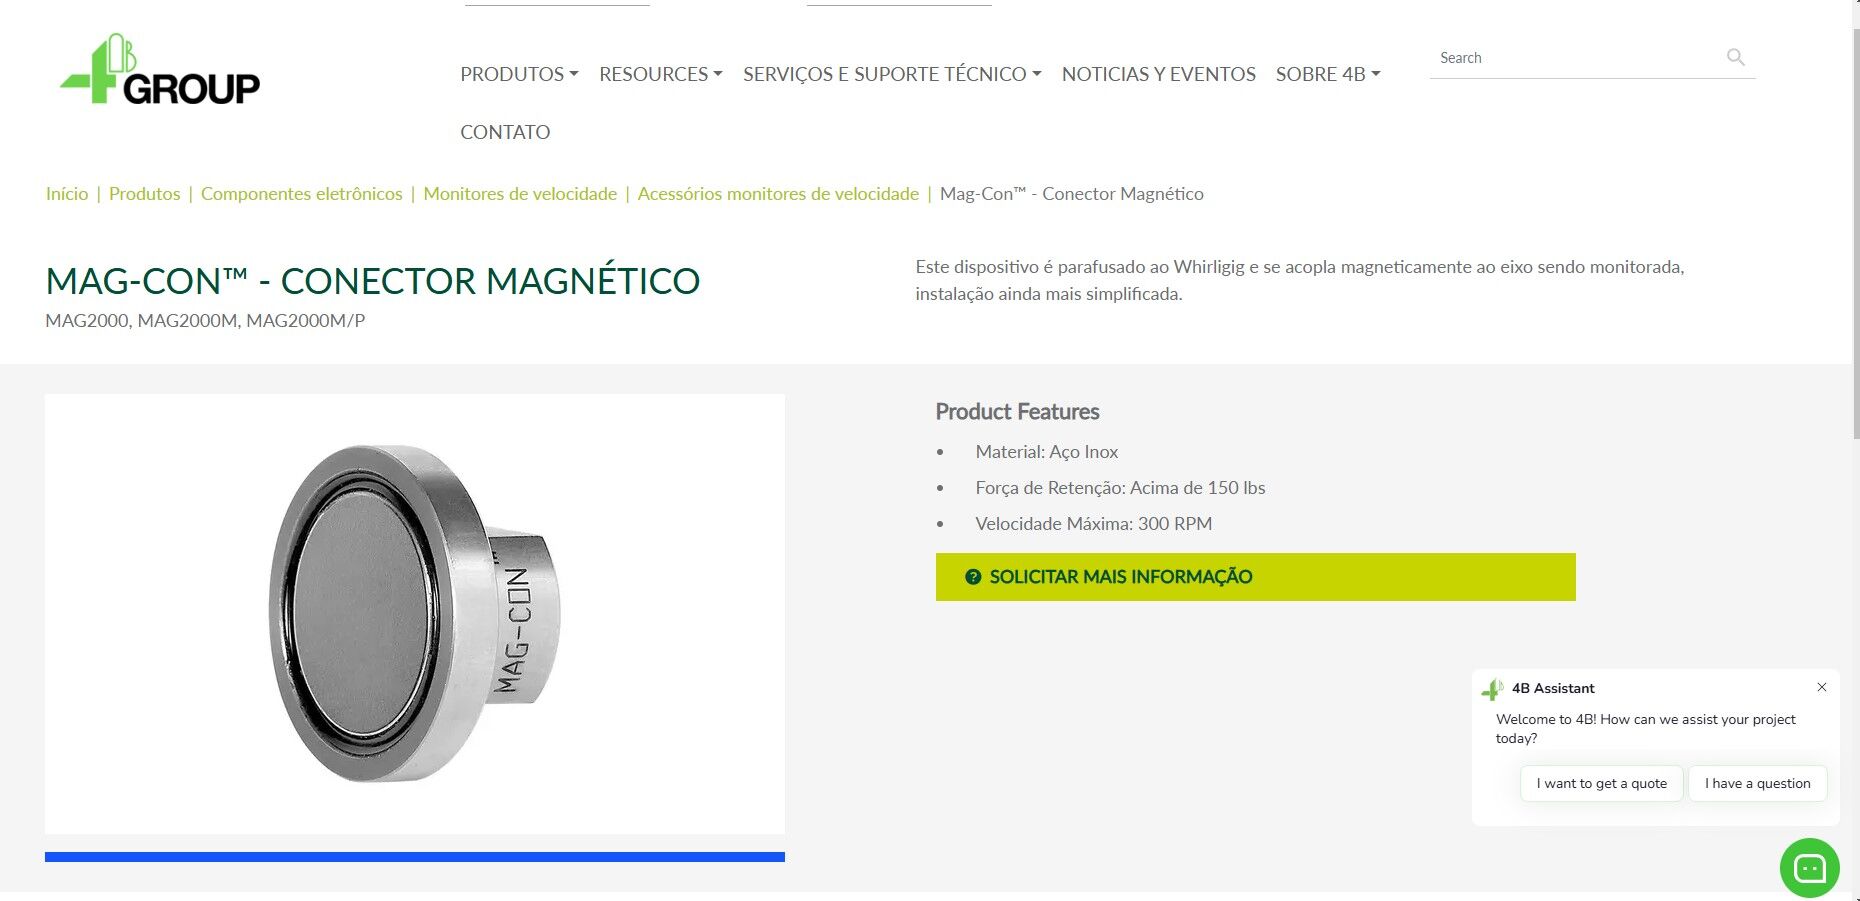Select "I have a question" option

[x=1758, y=783]
